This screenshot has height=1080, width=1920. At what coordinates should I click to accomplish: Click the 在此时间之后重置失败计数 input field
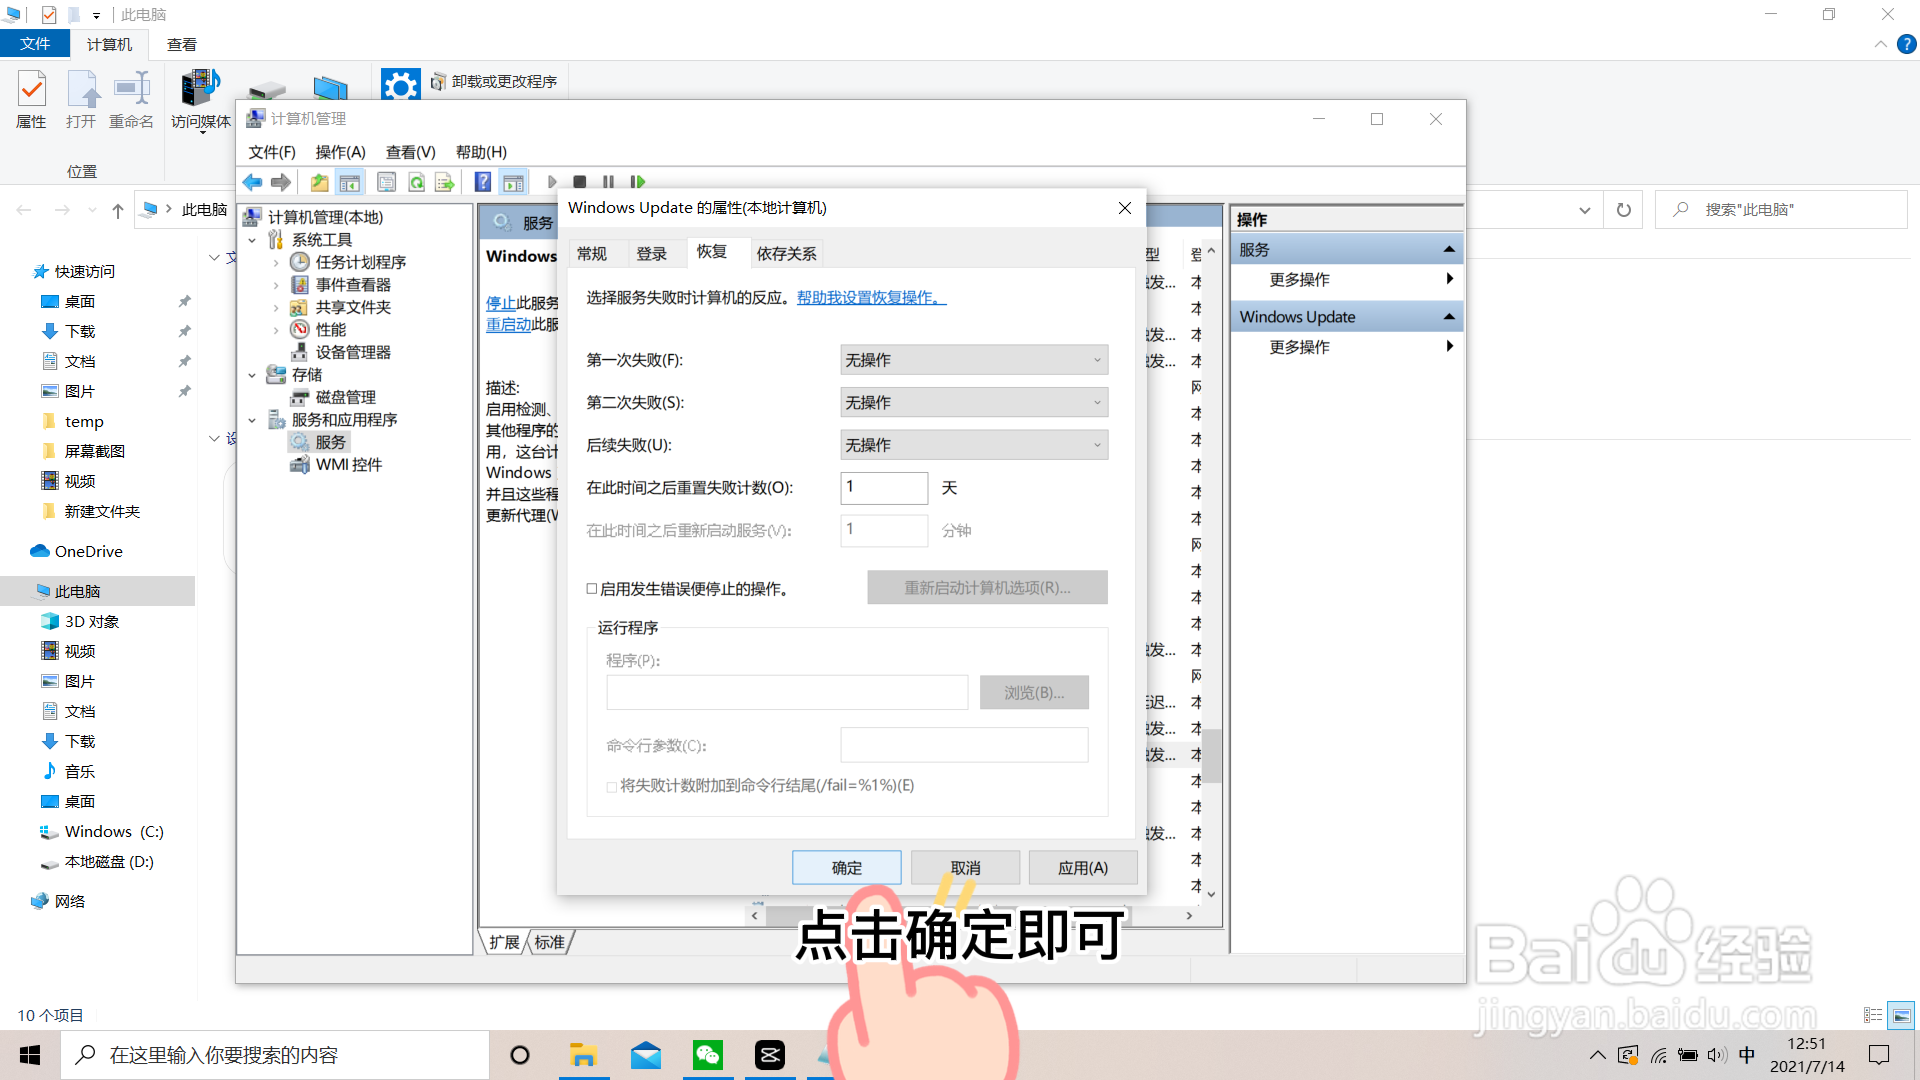point(884,488)
